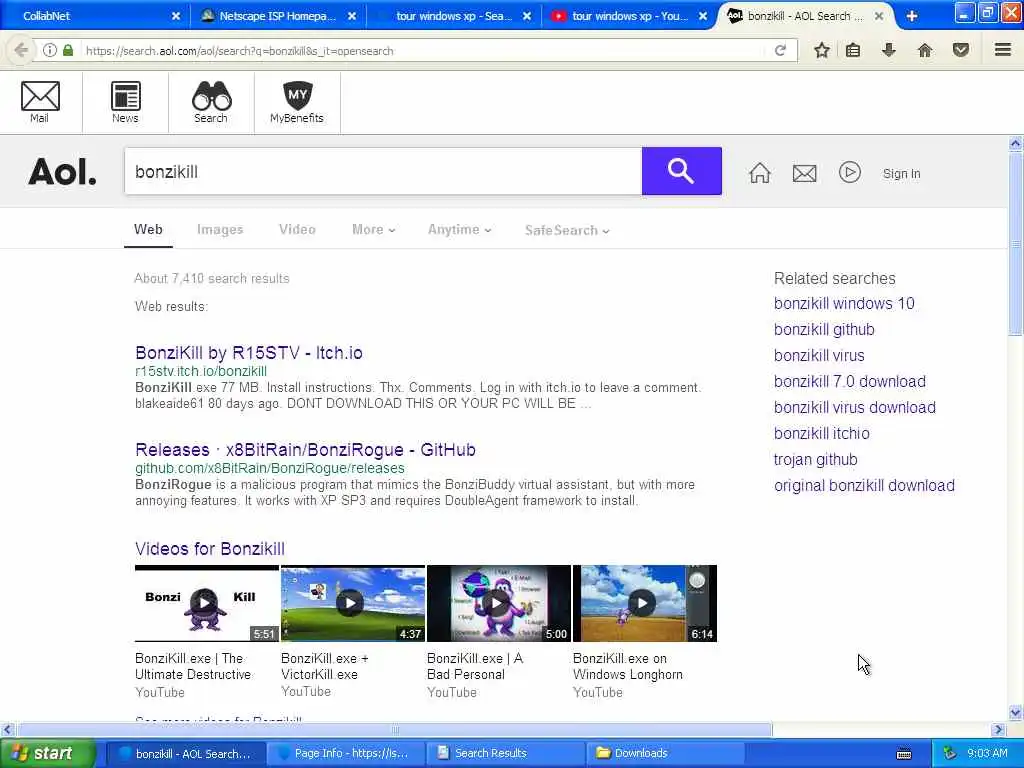This screenshot has width=1024, height=768.
Task: Click related search bonzikill virus download
Action: tap(855, 408)
